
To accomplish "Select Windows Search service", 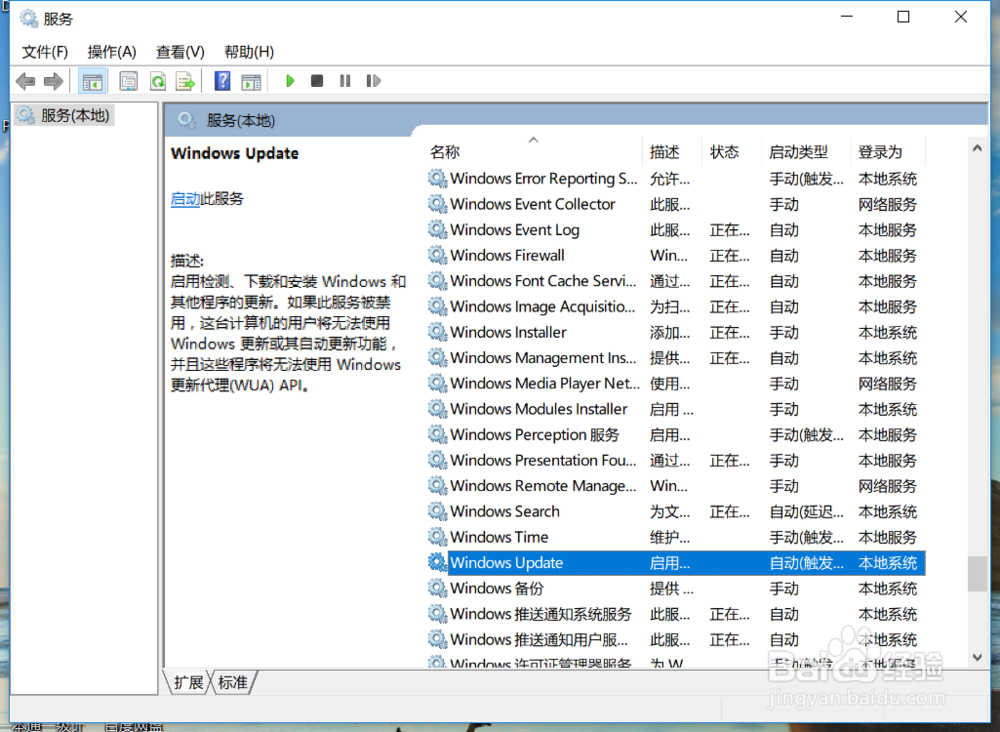I will click(675, 511).
